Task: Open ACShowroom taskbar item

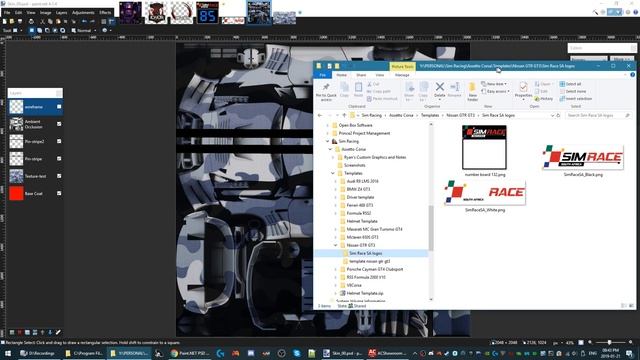Action: coord(387,353)
